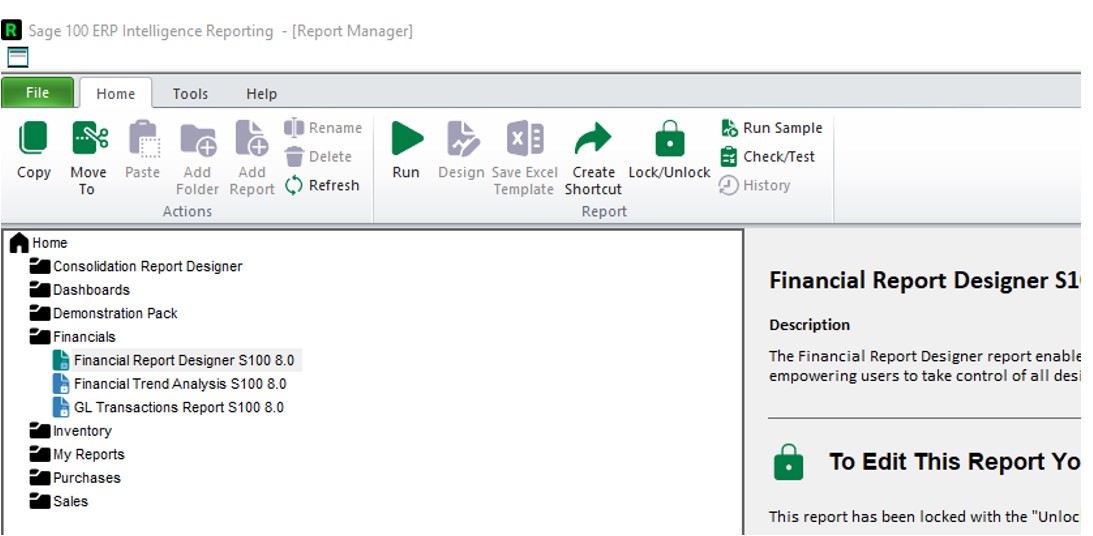
Task: Click the Financial Report Designer title heading
Action: [924, 280]
